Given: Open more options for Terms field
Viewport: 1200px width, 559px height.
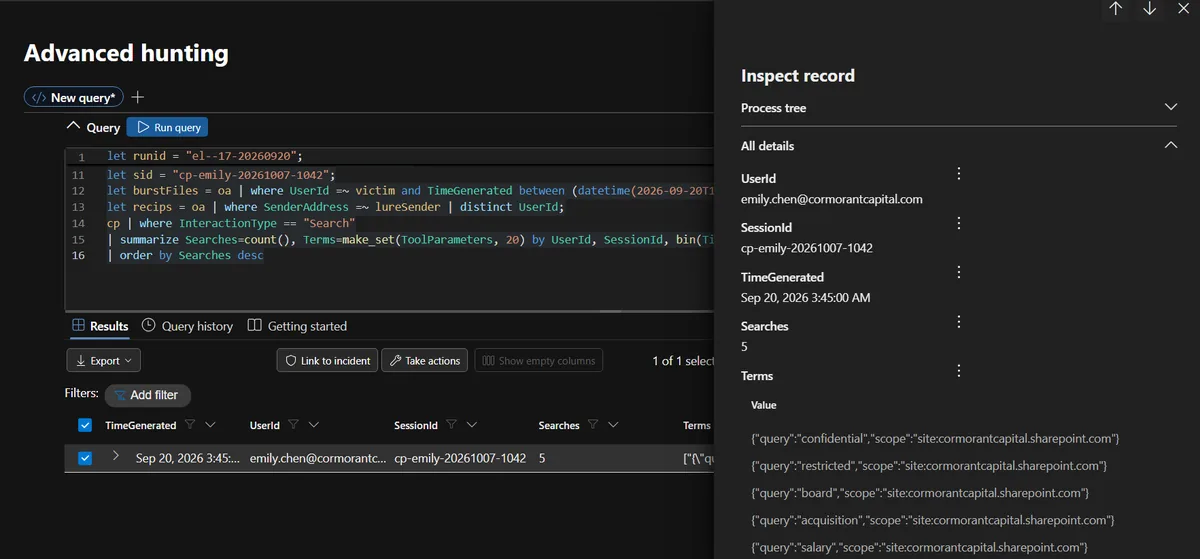Looking at the screenshot, I should pyautogui.click(x=958, y=371).
